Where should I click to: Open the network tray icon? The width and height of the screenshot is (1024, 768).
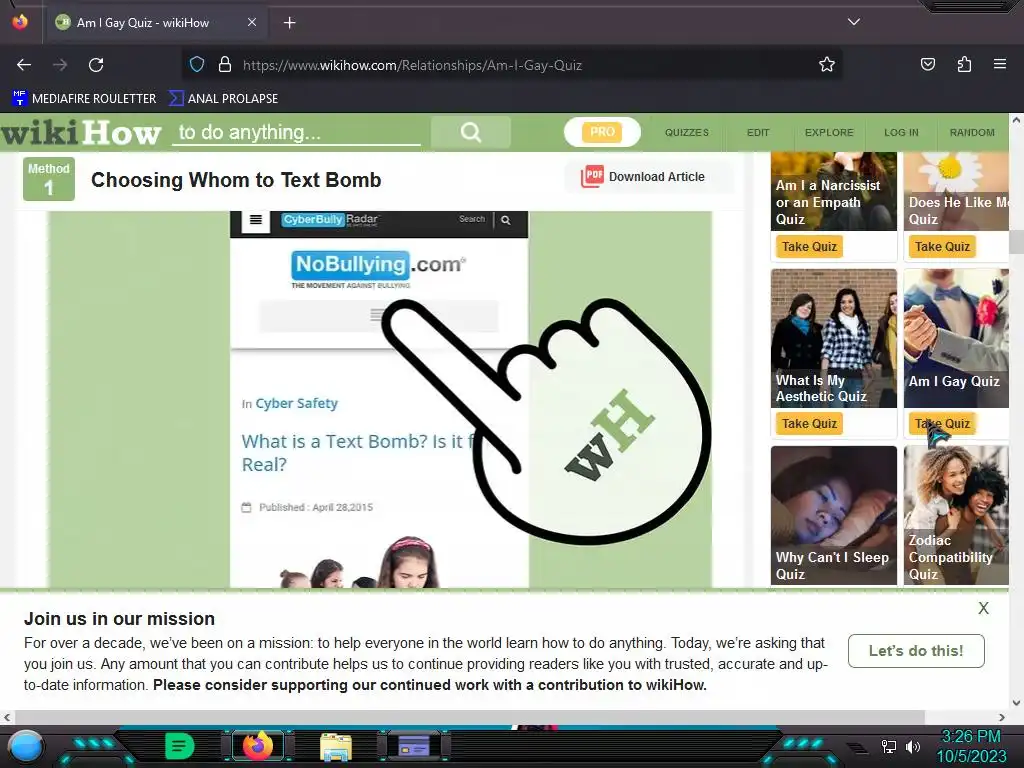(889, 746)
